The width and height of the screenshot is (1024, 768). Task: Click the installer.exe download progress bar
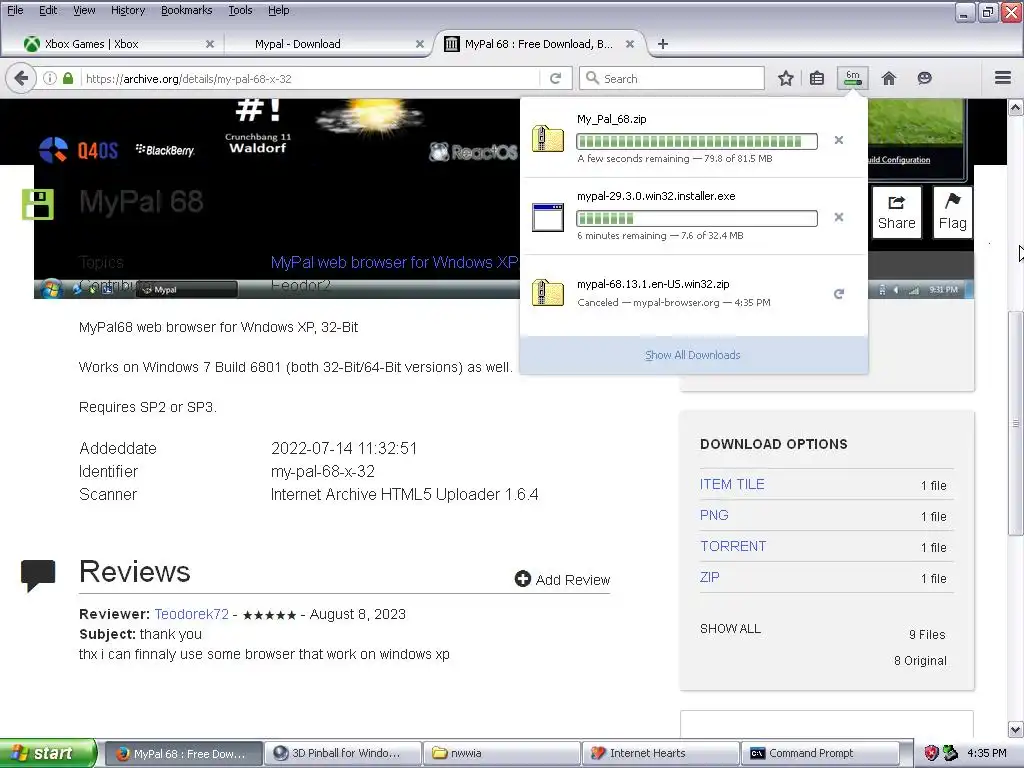click(697, 218)
